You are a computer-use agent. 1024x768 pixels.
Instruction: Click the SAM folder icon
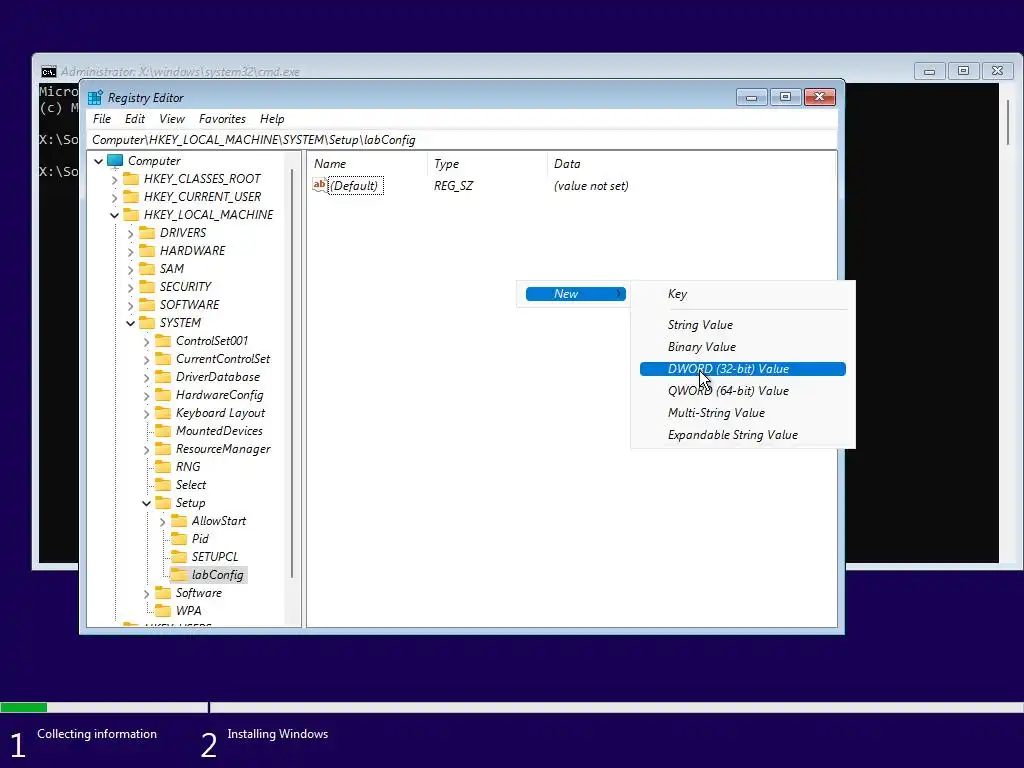click(148, 269)
